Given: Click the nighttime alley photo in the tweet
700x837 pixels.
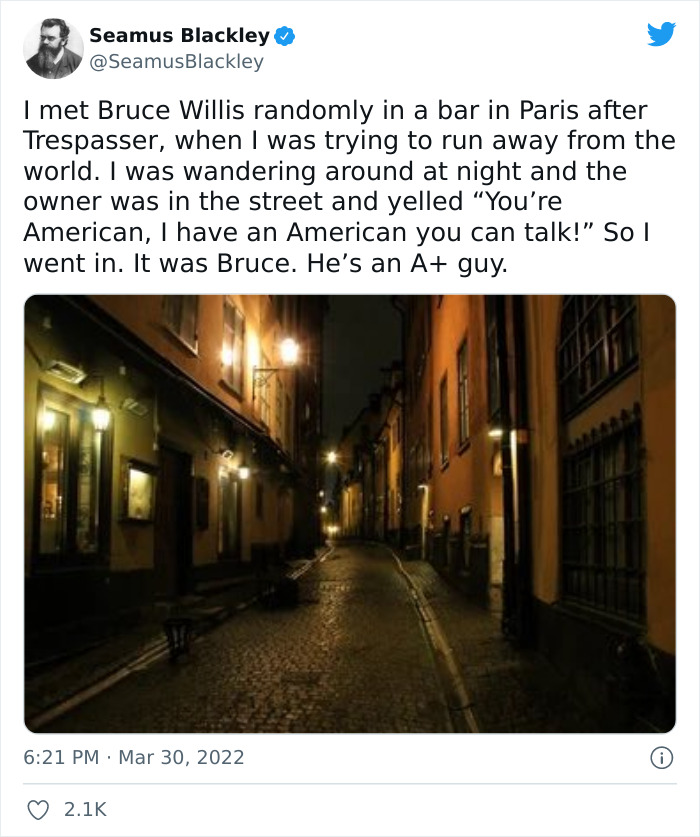Looking at the screenshot, I should [350, 510].
